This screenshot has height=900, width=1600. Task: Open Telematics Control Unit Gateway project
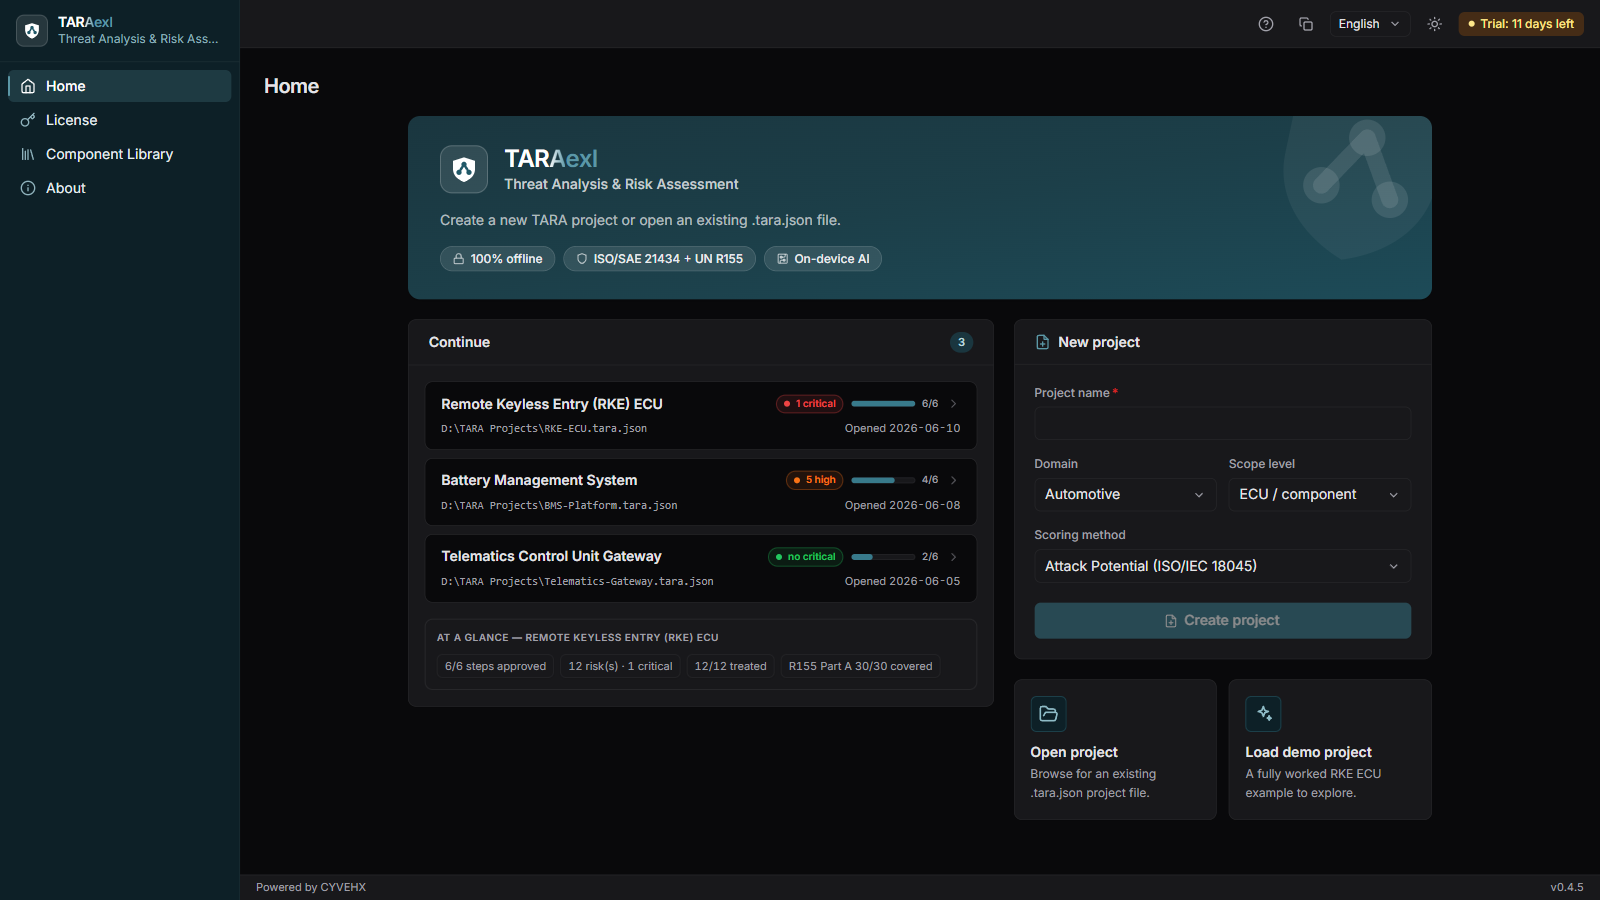click(x=701, y=568)
